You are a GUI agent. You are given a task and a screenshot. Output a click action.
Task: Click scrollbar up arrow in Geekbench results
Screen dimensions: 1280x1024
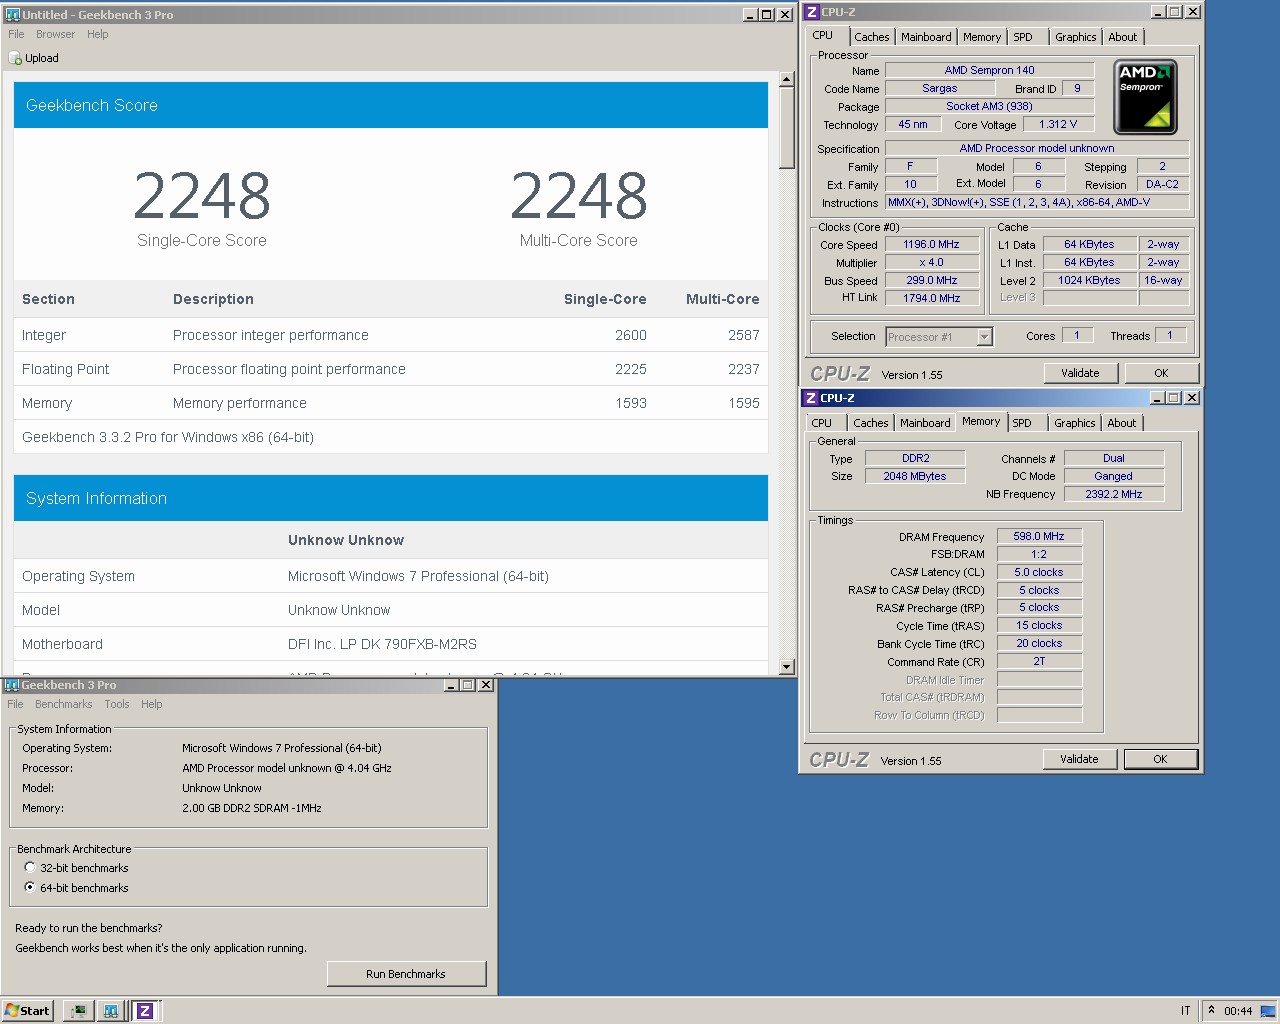[x=787, y=79]
